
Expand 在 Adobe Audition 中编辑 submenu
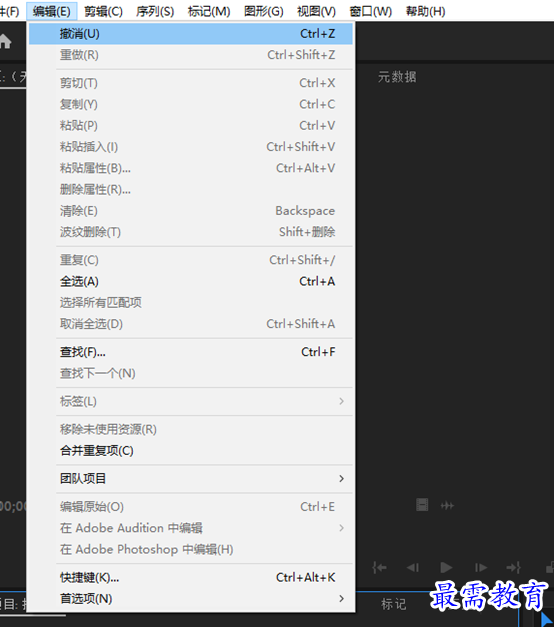(x=191, y=528)
